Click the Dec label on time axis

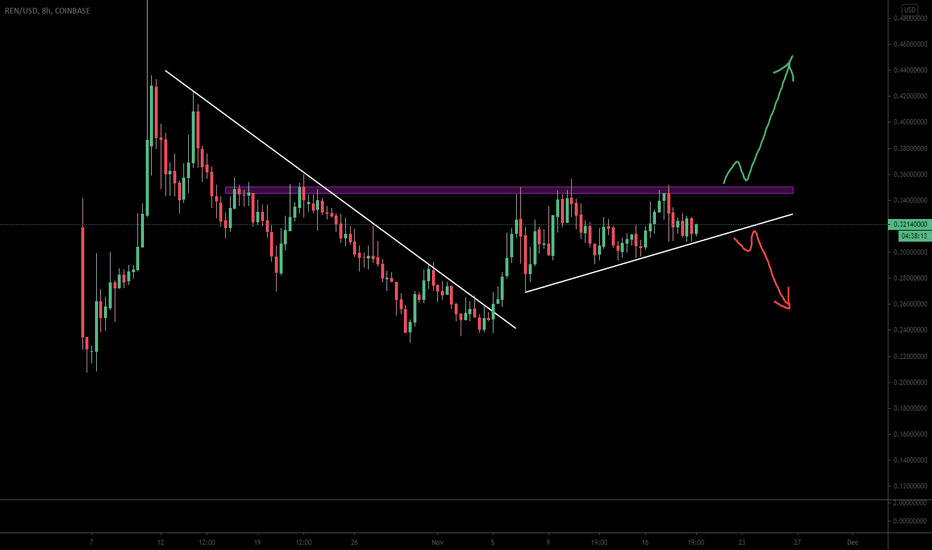(852, 542)
